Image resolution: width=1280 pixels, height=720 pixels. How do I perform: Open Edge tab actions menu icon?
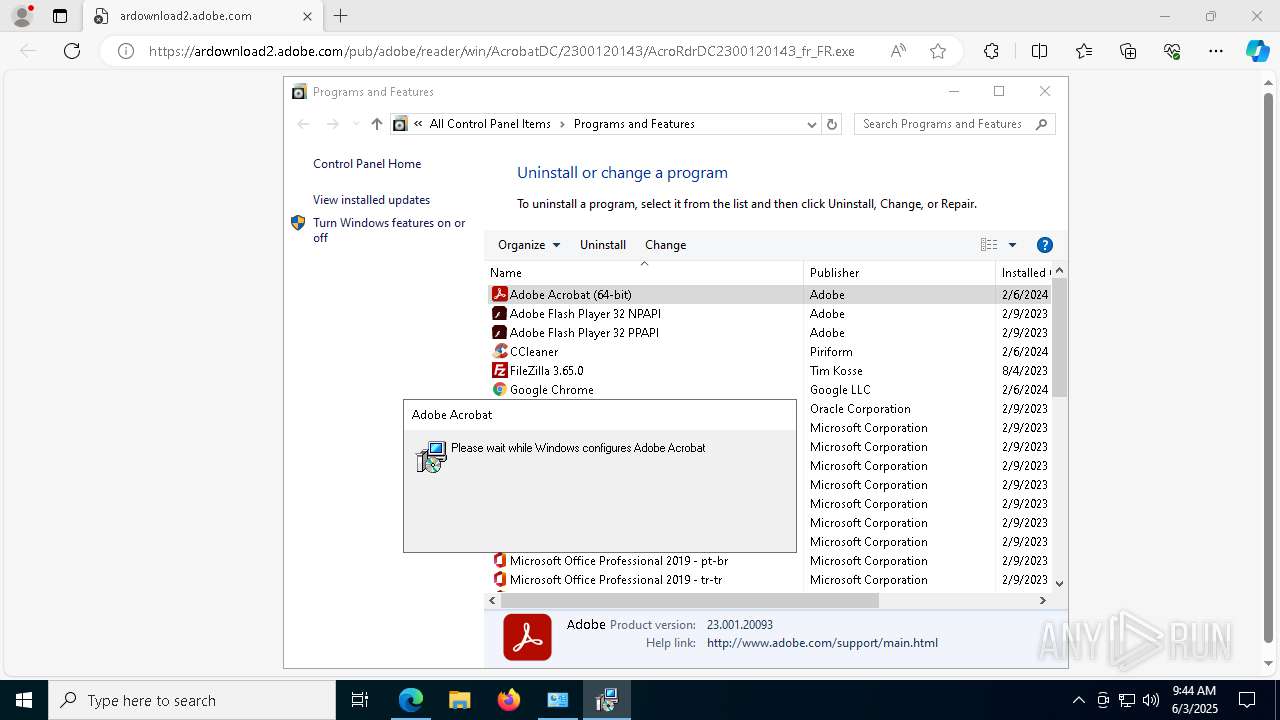(x=60, y=16)
